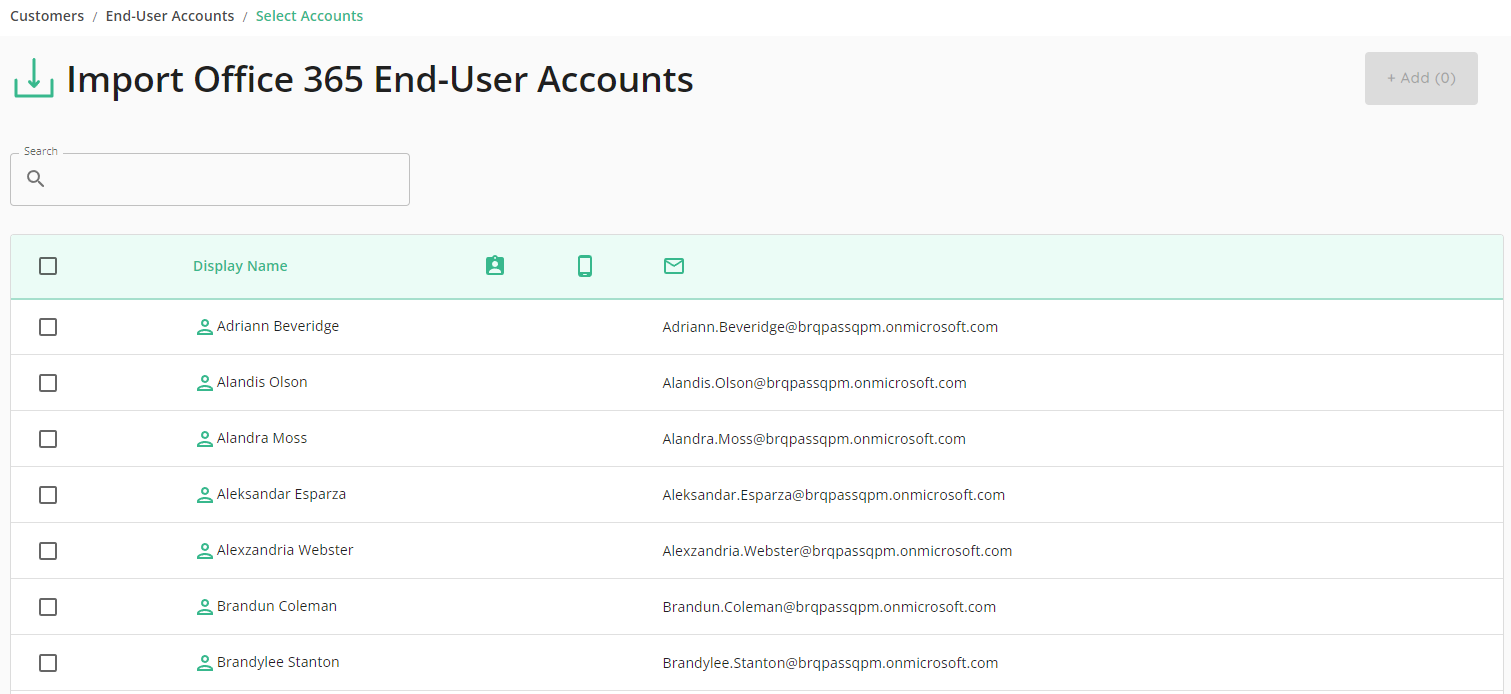Click the user icon beside Aleksandar Esparza
The image size is (1511, 694).
pyautogui.click(x=205, y=495)
